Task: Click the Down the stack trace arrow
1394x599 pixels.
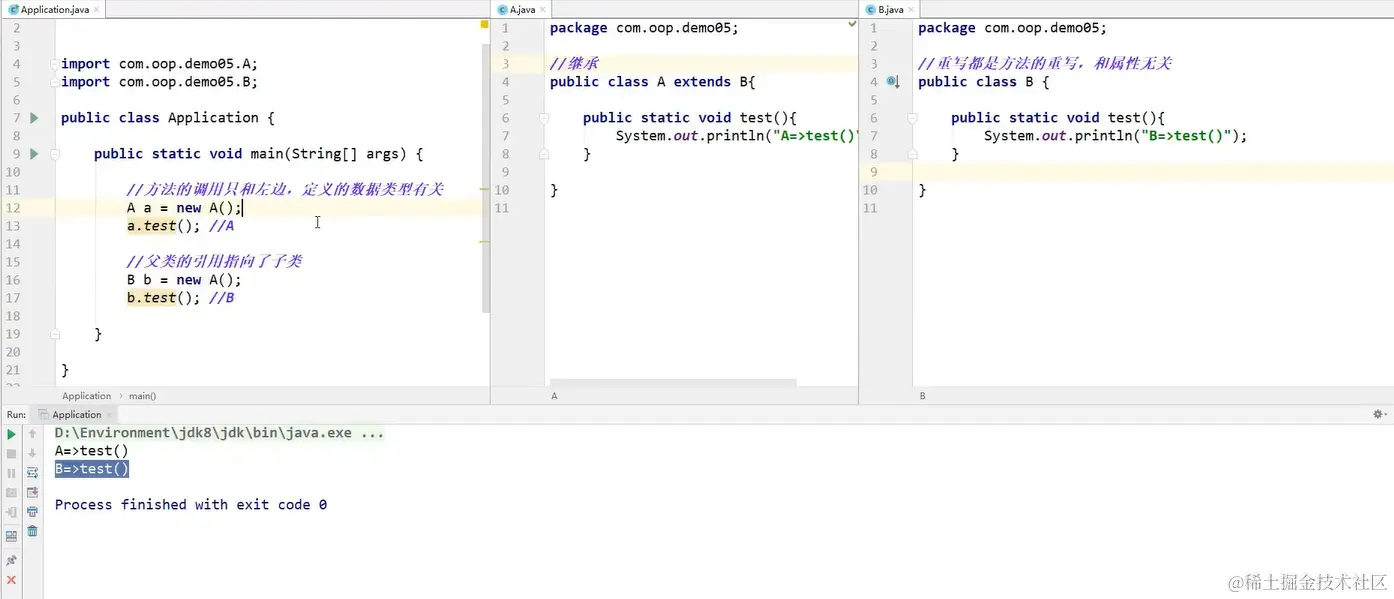Action: (32, 453)
